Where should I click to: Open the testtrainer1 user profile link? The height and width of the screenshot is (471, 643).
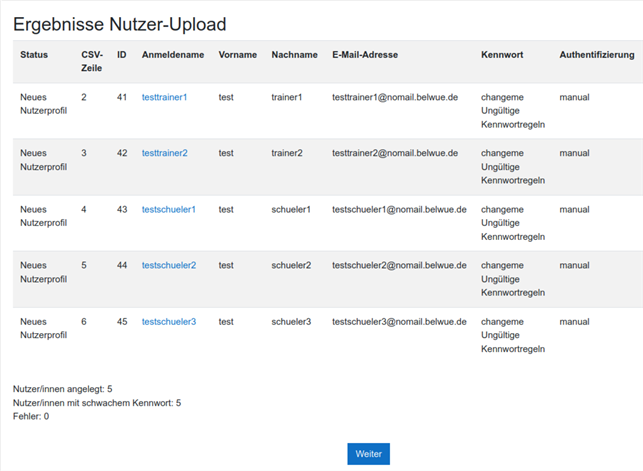click(x=164, y=98)
